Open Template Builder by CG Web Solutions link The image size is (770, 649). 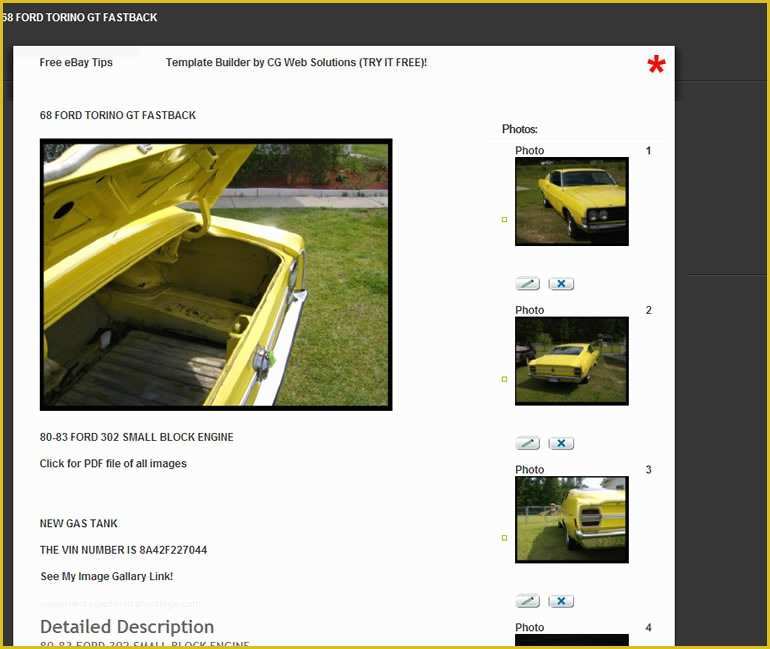[x=297, y=62]
